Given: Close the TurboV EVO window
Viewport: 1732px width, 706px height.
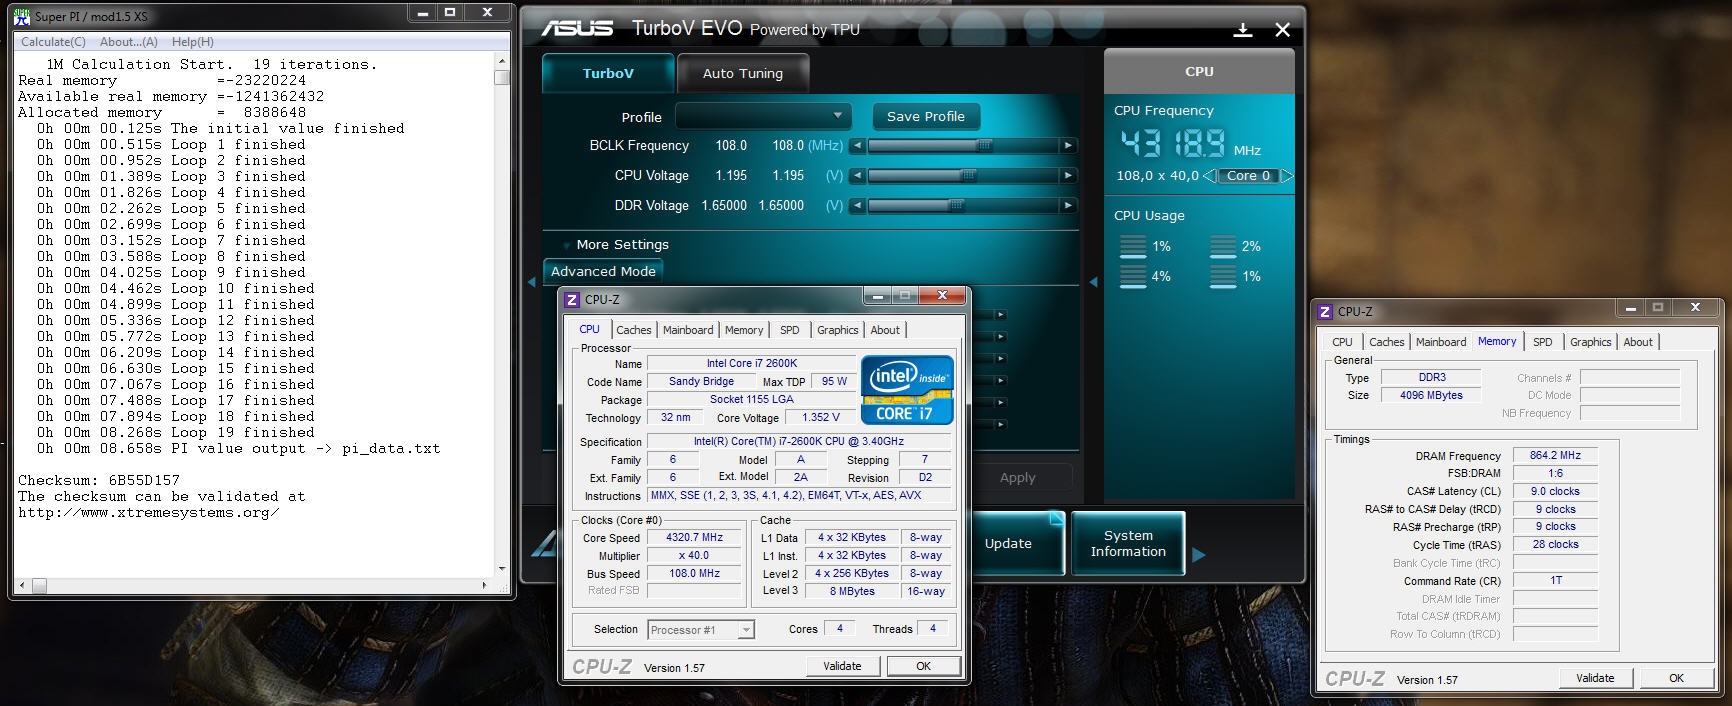Looking at the screenshot, I should tap(1282, 30).
